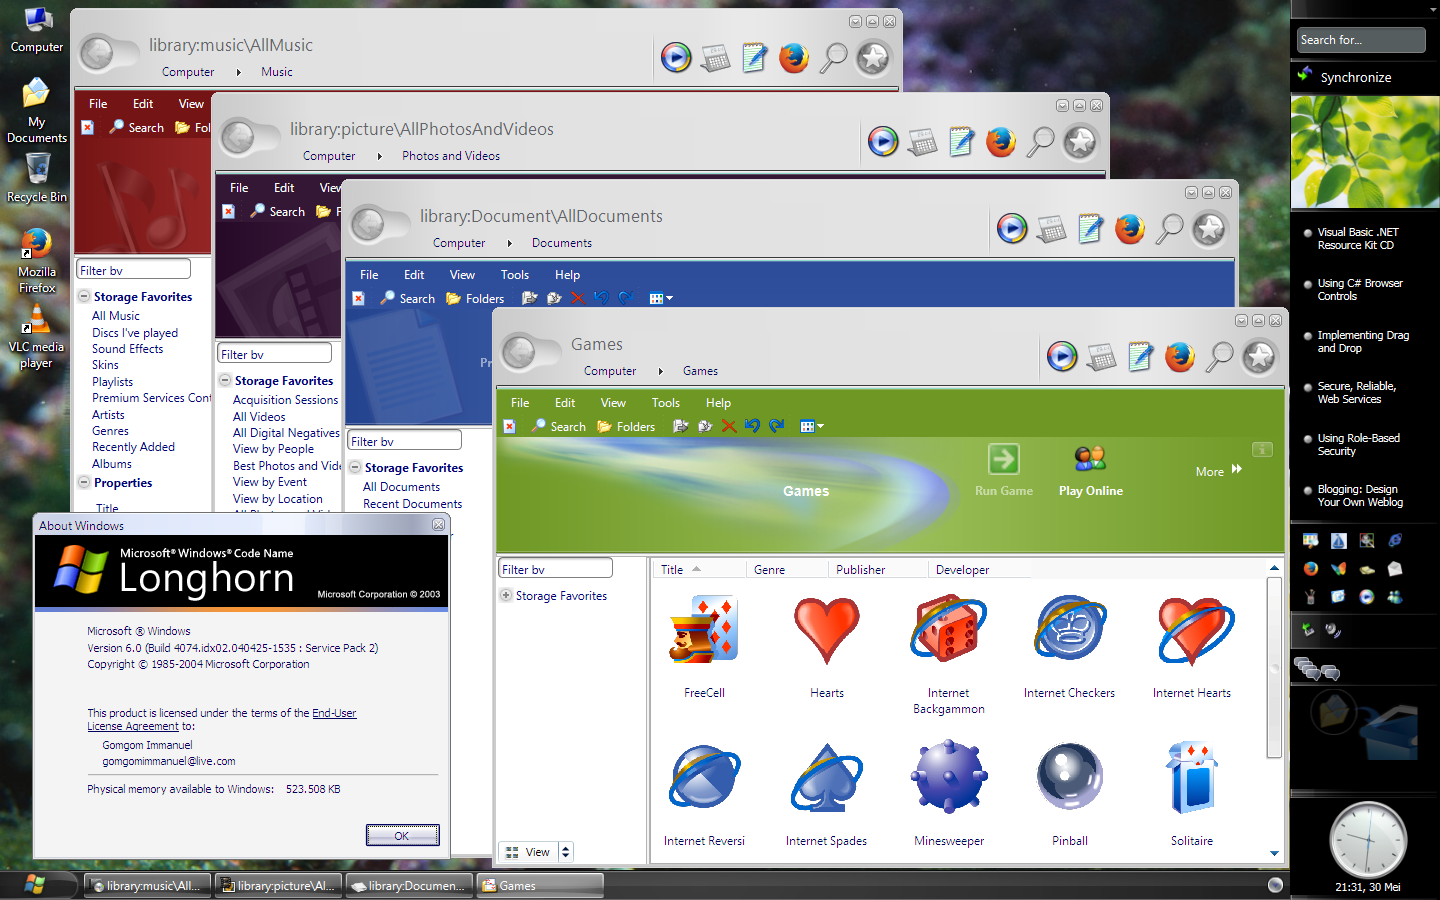Click scroll down arrow in Games list

pos(1274,853)
